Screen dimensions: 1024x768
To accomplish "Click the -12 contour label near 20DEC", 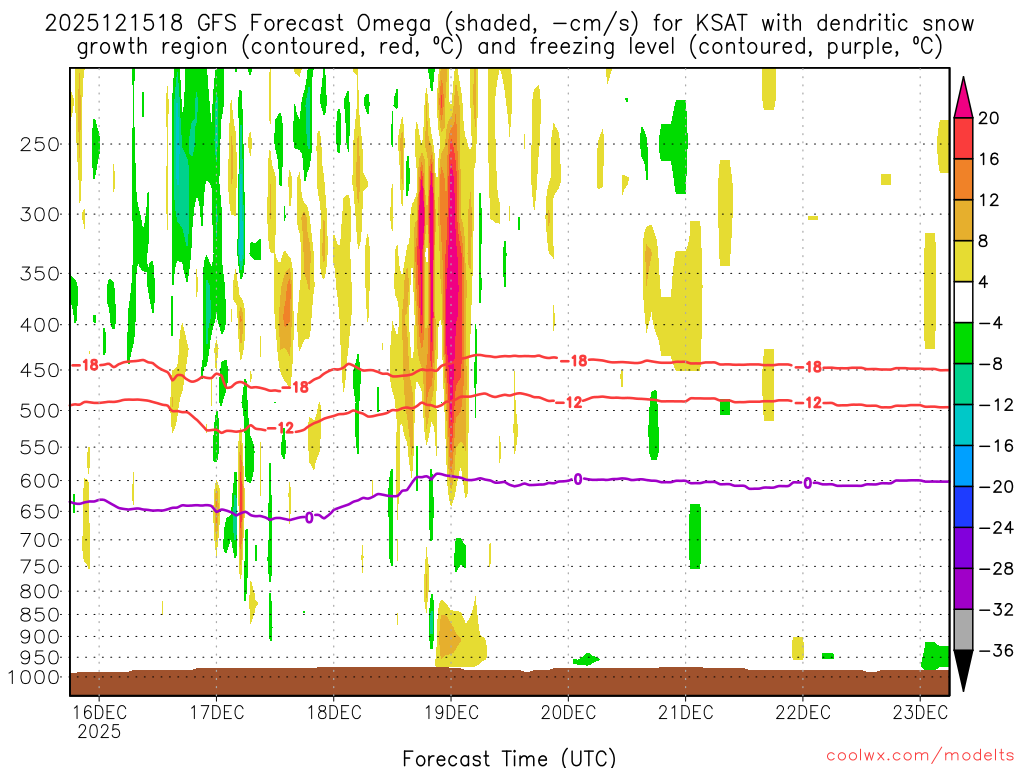I will 569,402.
